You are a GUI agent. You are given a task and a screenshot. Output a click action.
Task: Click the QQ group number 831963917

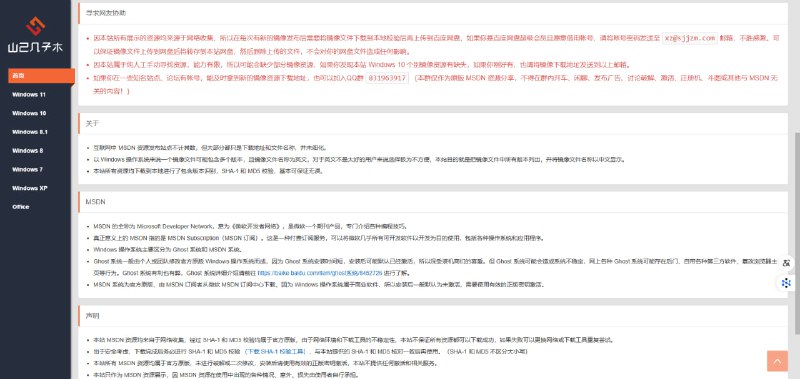click(387, 78)
